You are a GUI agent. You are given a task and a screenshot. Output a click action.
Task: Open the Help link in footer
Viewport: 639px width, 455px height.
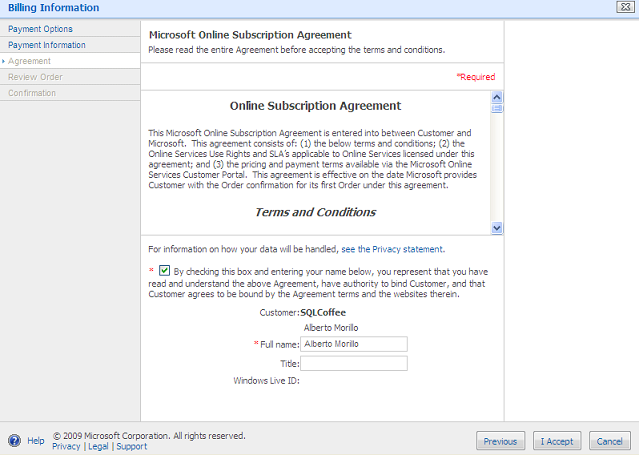coord(36,441)
